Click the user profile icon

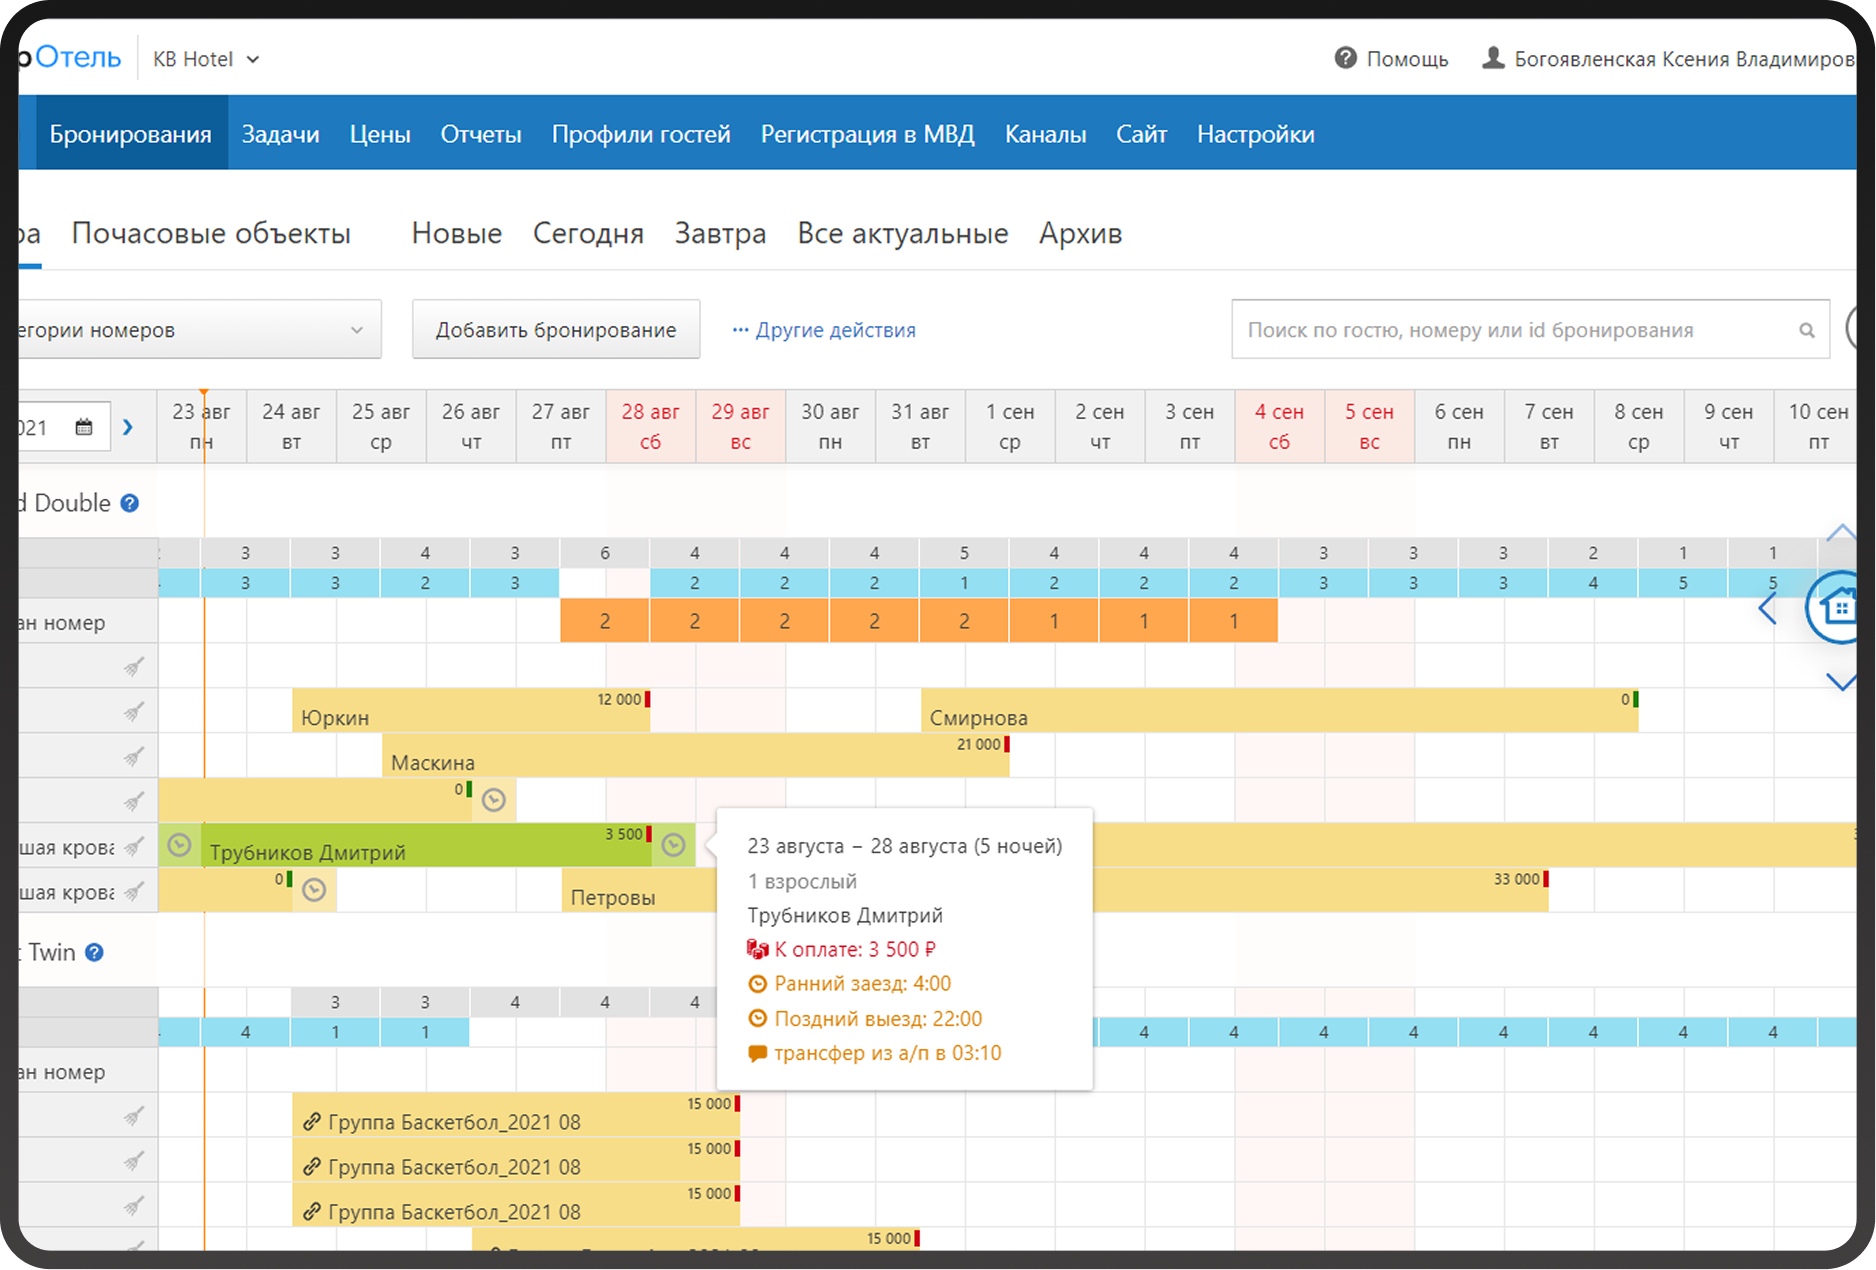[1492, 58]
